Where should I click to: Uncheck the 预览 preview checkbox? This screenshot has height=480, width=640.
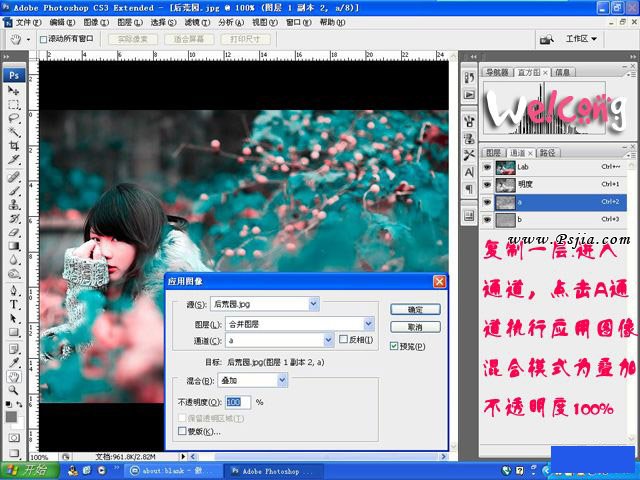tap(393, 346)
